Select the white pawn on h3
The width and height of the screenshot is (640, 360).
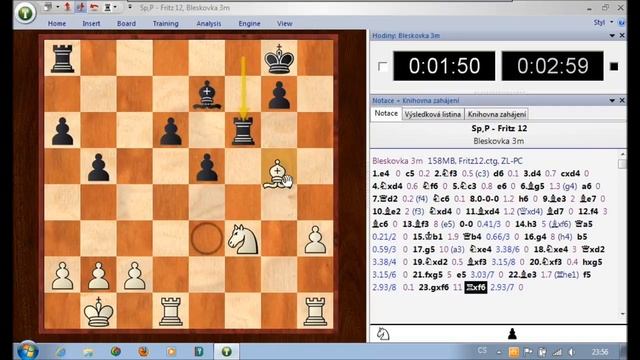click(x=315, y=241)
